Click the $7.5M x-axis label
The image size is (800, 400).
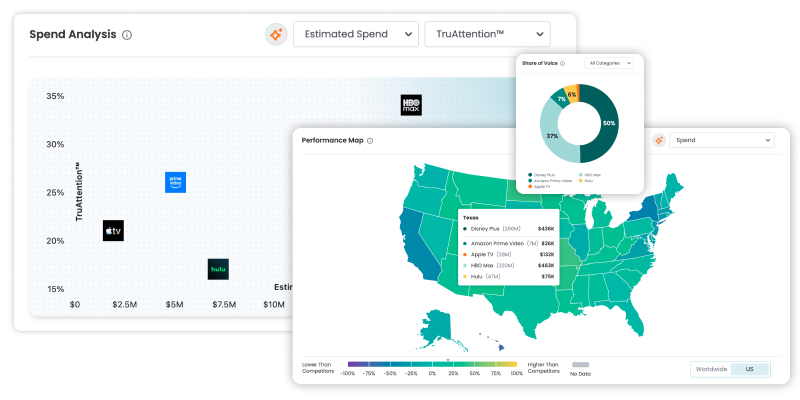[x=224, y=305]
